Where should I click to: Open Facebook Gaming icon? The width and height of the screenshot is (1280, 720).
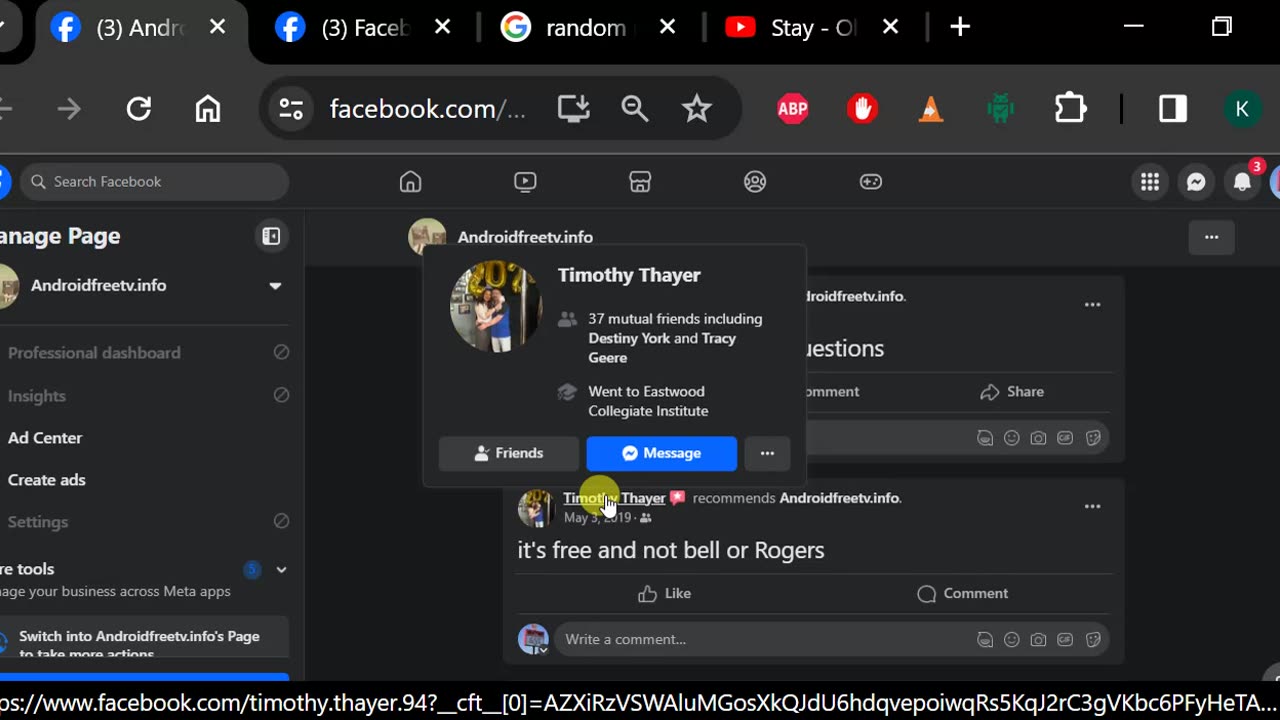point(871,181)
